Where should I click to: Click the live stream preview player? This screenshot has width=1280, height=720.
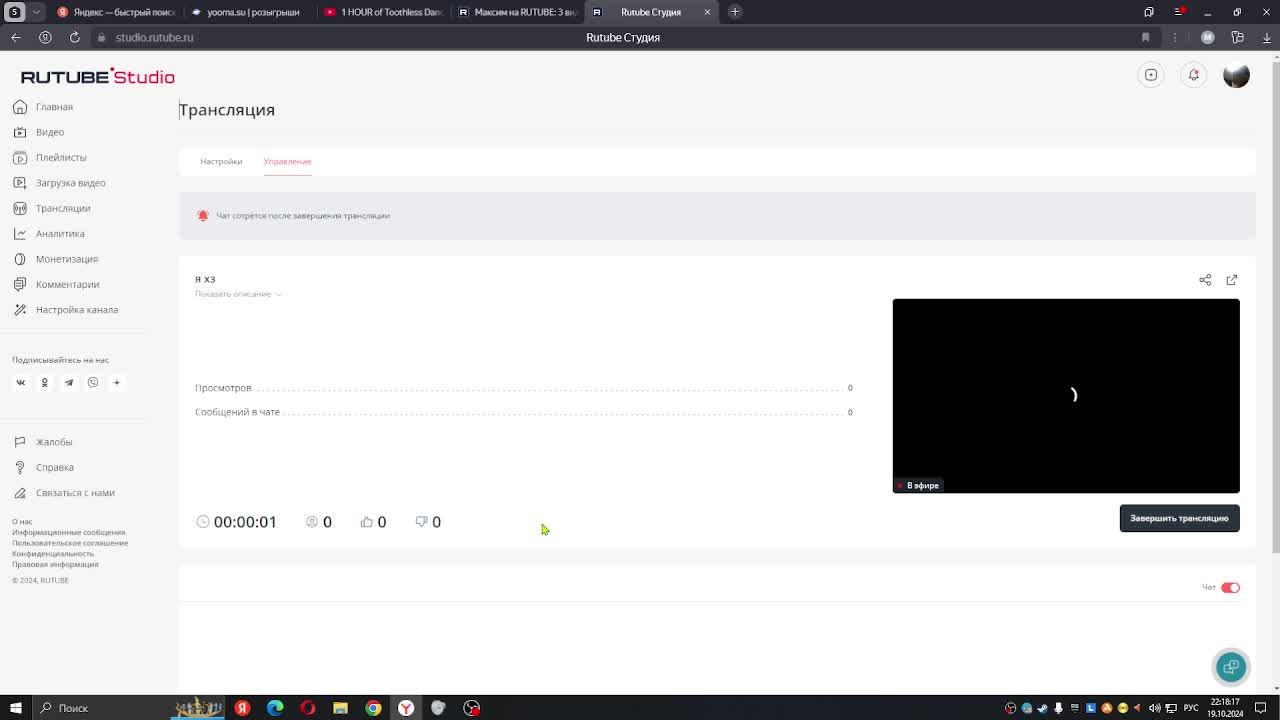[x=1066, y=396]
